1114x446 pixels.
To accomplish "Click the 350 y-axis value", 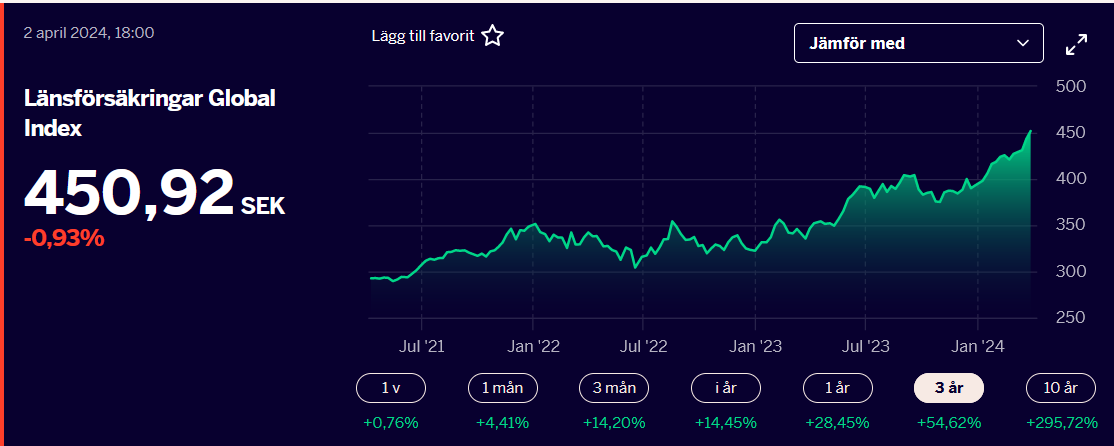I will point(1071,225).
